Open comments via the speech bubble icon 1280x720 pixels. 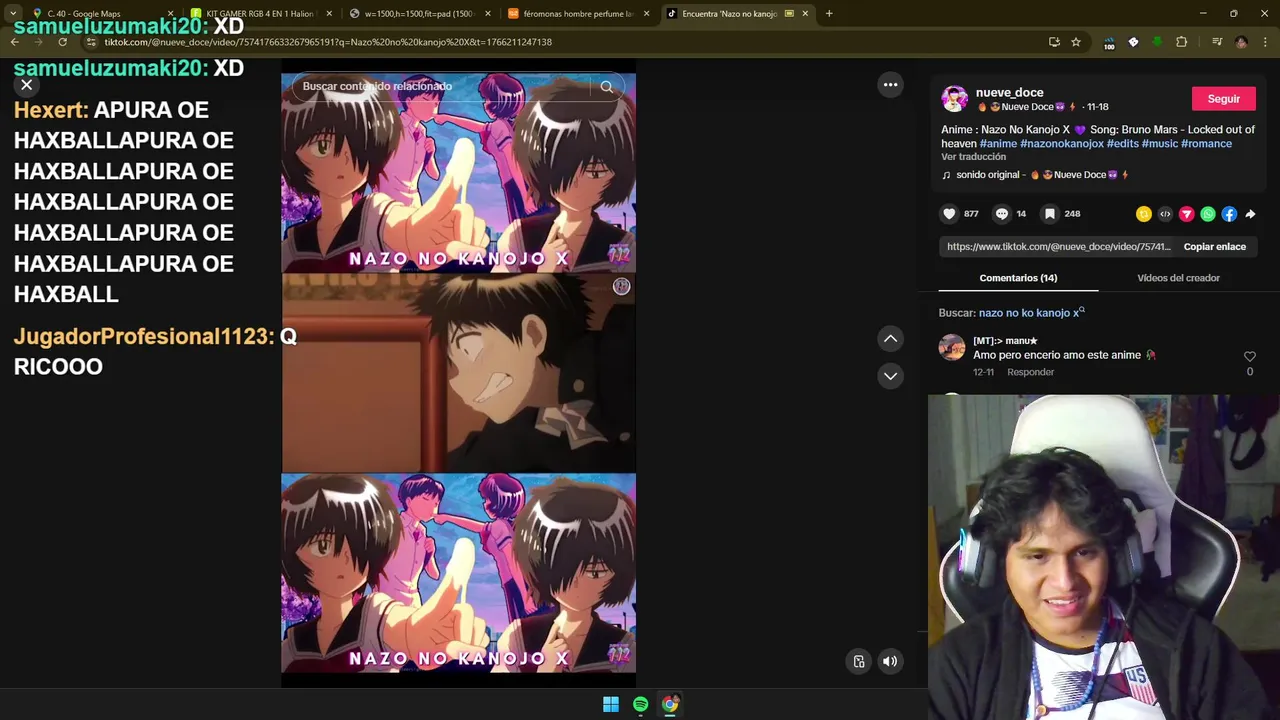1001,214
